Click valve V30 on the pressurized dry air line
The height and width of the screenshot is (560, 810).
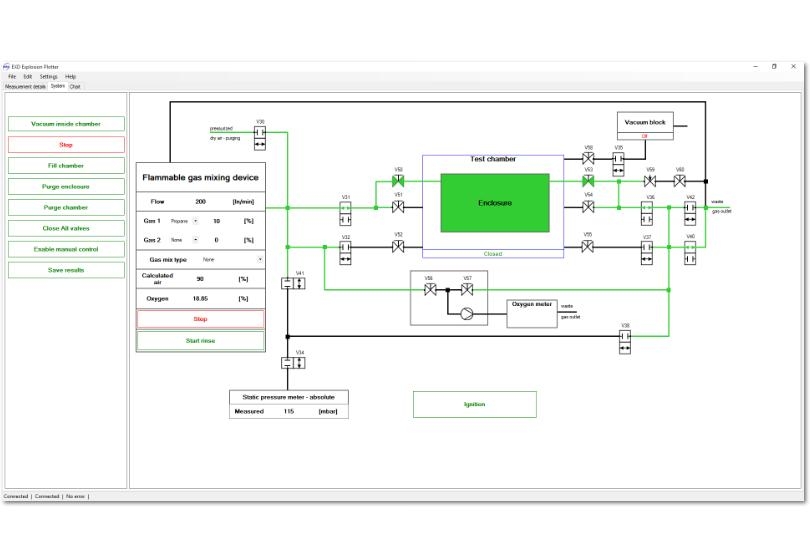[x=260, y=138]
